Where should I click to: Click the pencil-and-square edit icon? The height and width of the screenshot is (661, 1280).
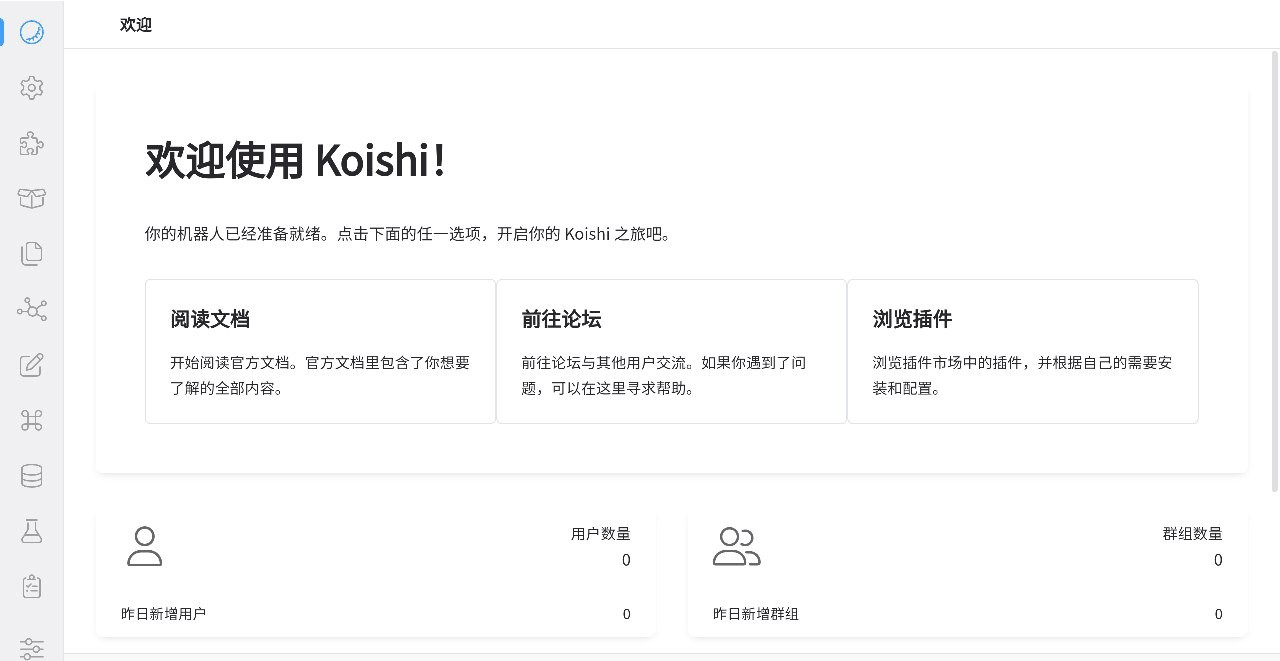[32, 365]
